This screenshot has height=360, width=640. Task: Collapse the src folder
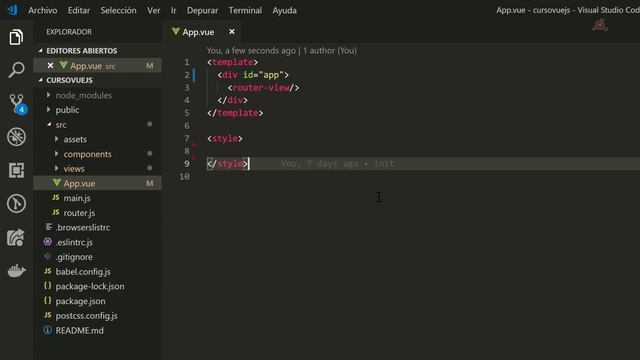(49, 124)
